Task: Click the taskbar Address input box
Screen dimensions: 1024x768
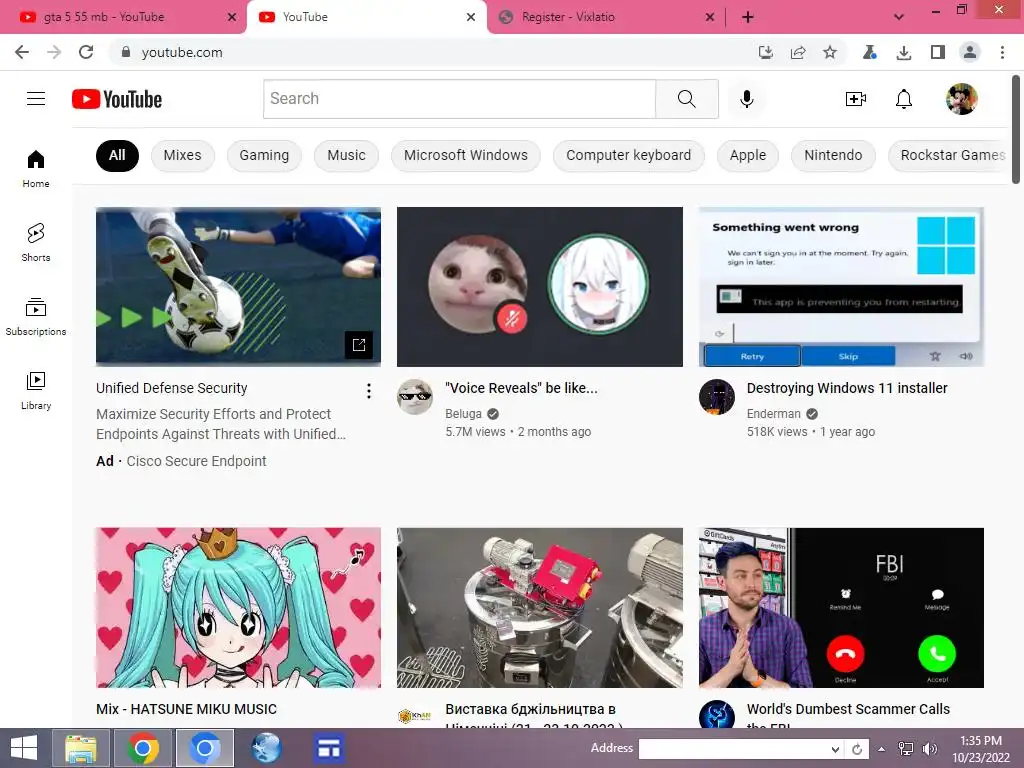Action: (x=733, y=749)
